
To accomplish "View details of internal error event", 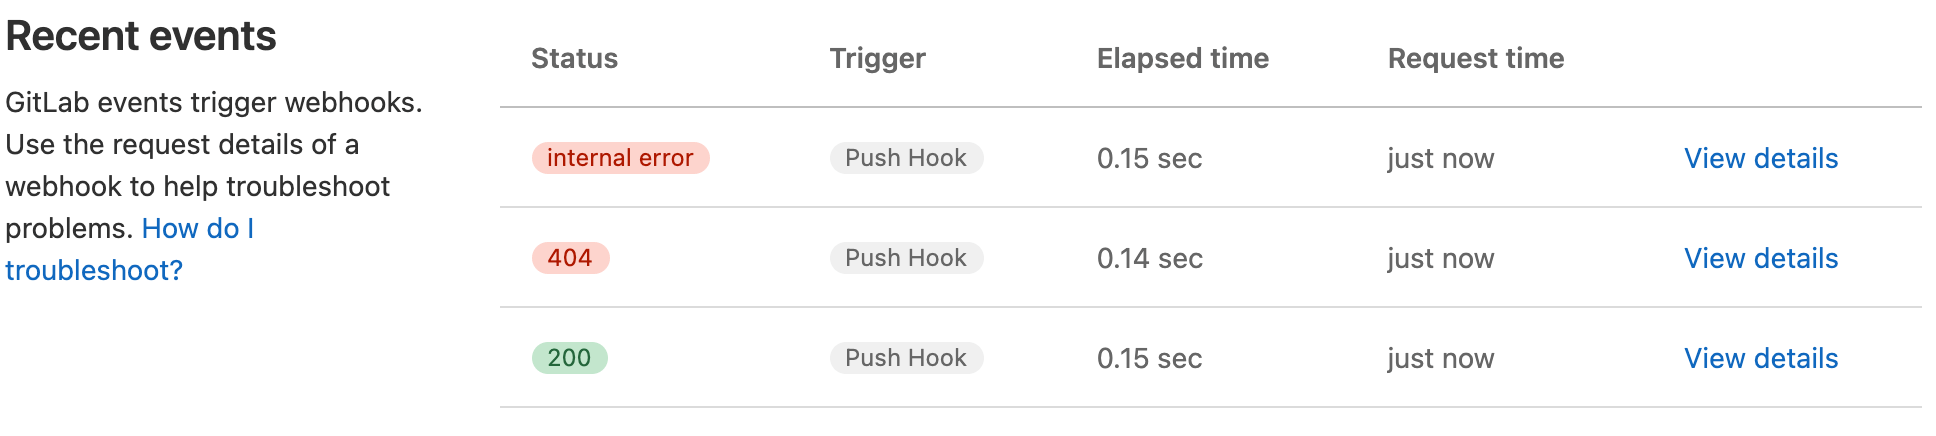I will pos(1760,158).
